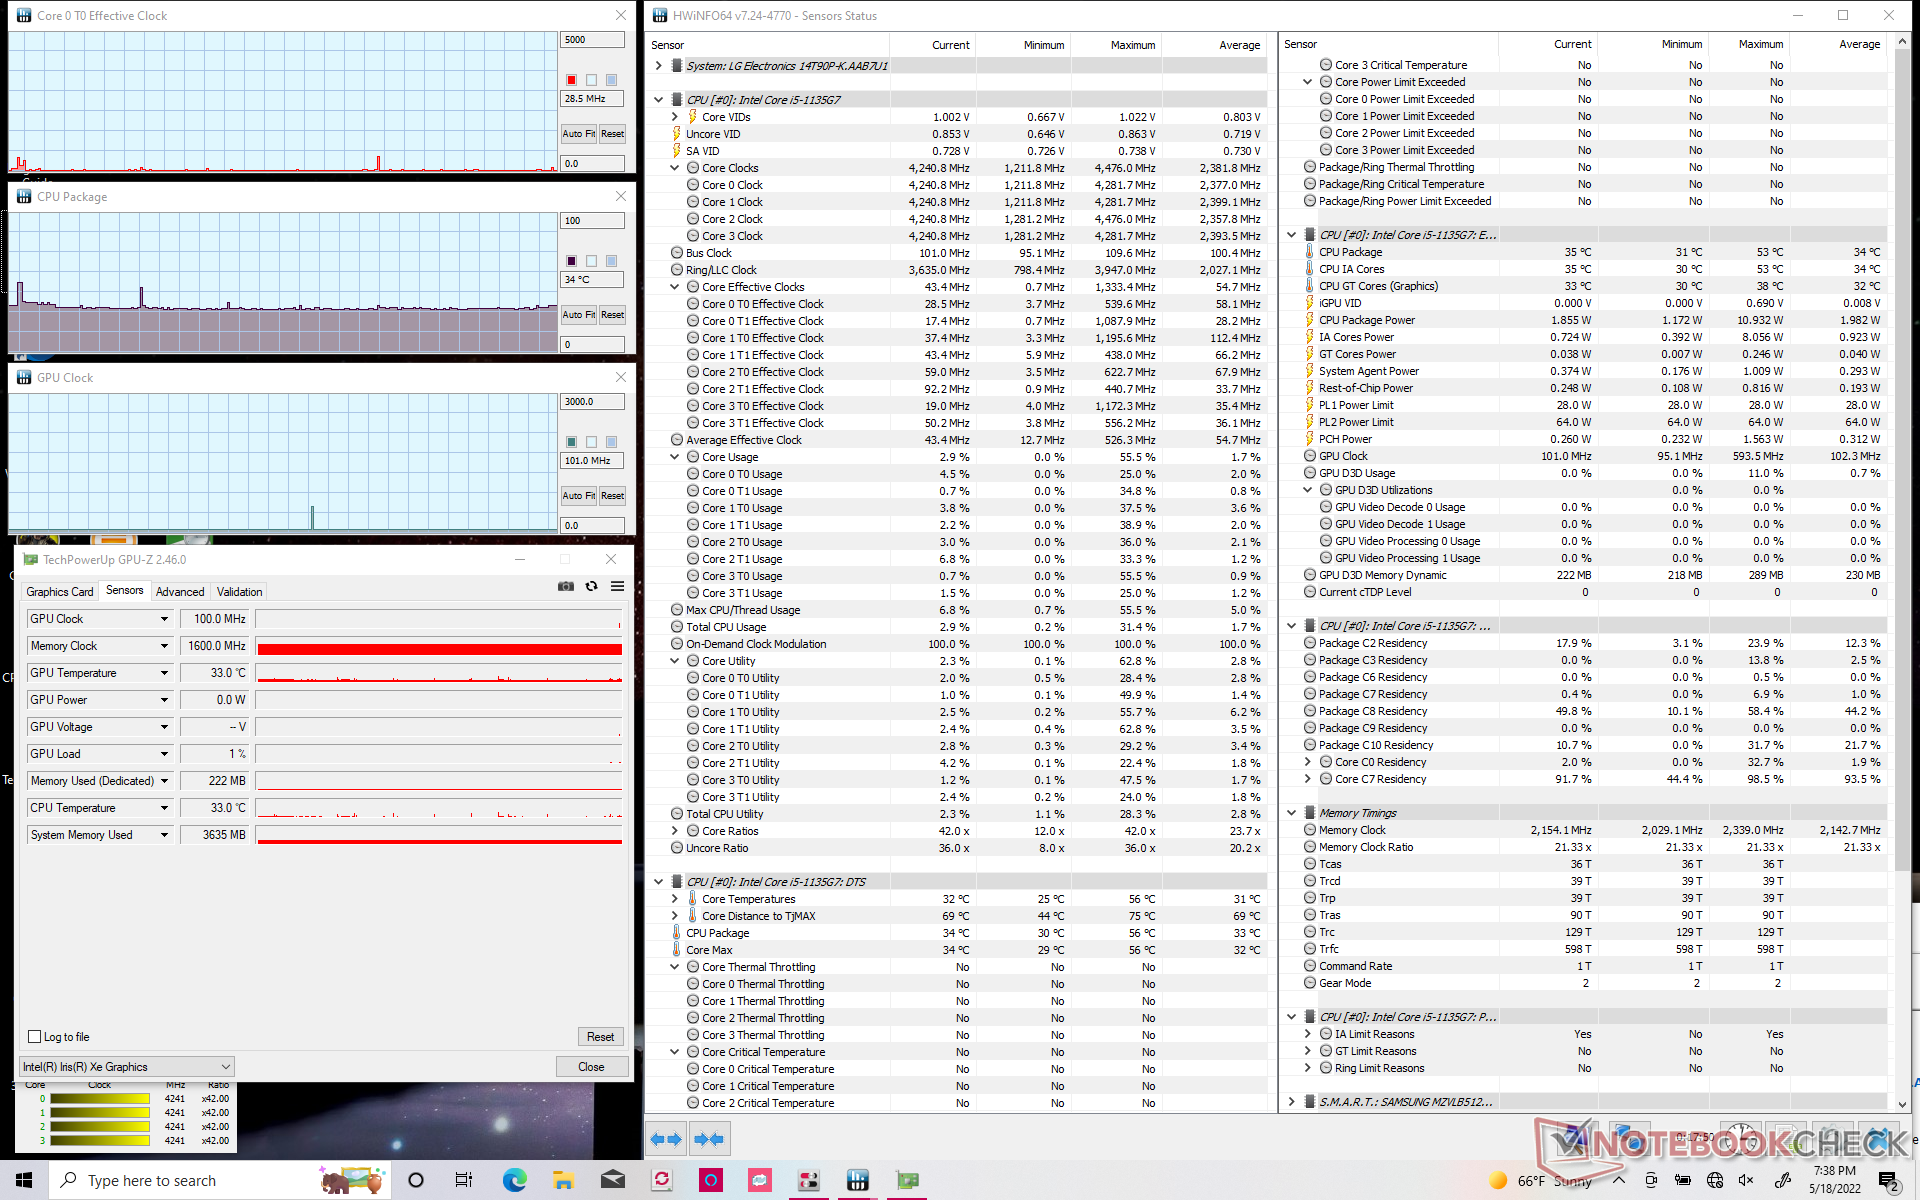The height and width of the screenshot is (1200, 1920).
Task: Open the GPU-Z hamburger menu
Action: coord(618,586)
